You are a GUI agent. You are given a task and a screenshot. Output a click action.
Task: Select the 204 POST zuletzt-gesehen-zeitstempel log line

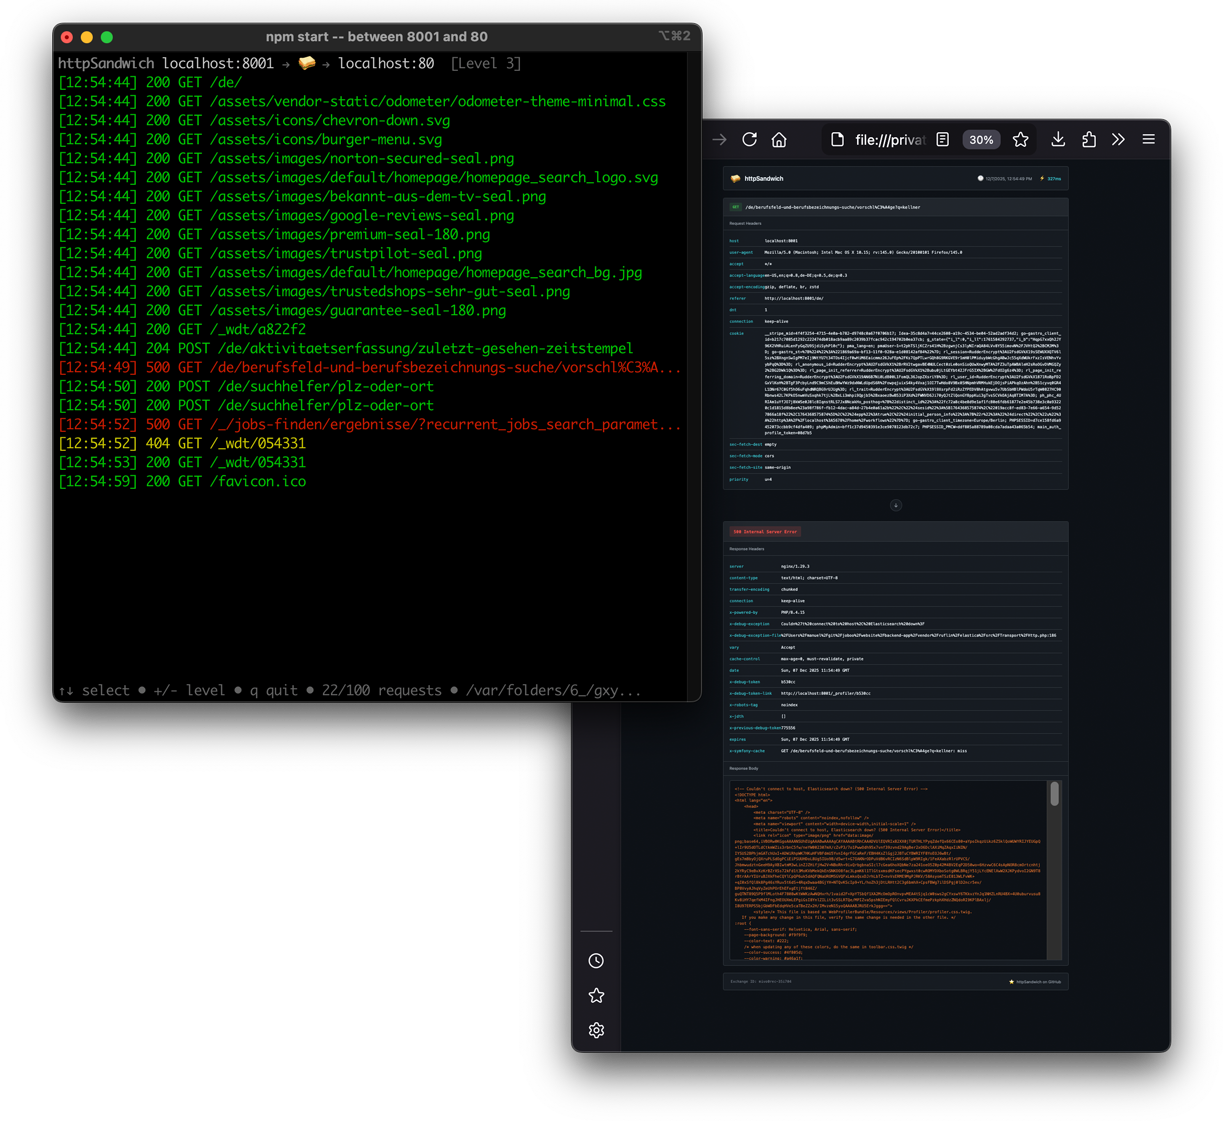[x=345, y=348]
